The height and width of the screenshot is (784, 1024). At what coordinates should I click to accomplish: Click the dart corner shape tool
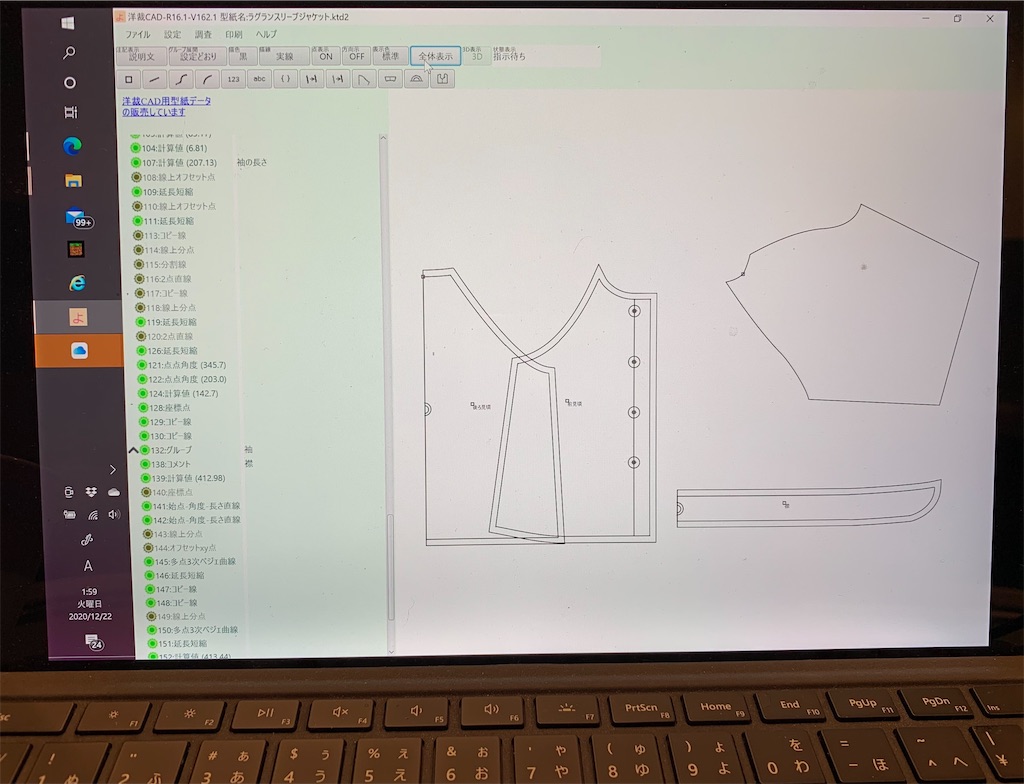pos(364,79)
